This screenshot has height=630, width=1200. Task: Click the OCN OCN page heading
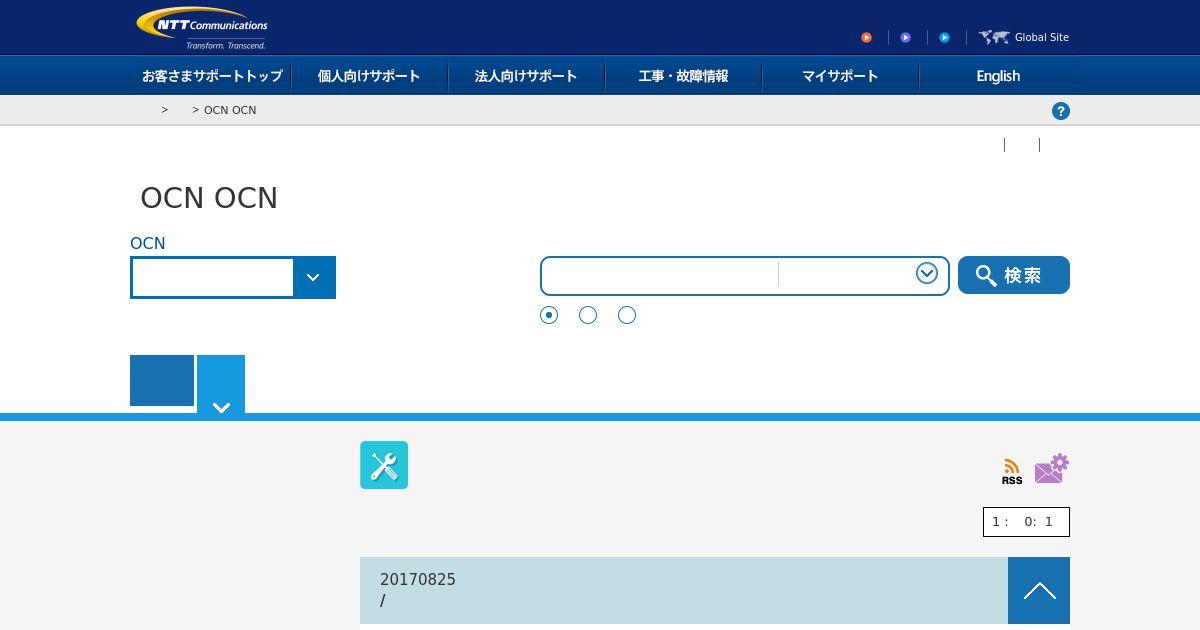(209, 198)
